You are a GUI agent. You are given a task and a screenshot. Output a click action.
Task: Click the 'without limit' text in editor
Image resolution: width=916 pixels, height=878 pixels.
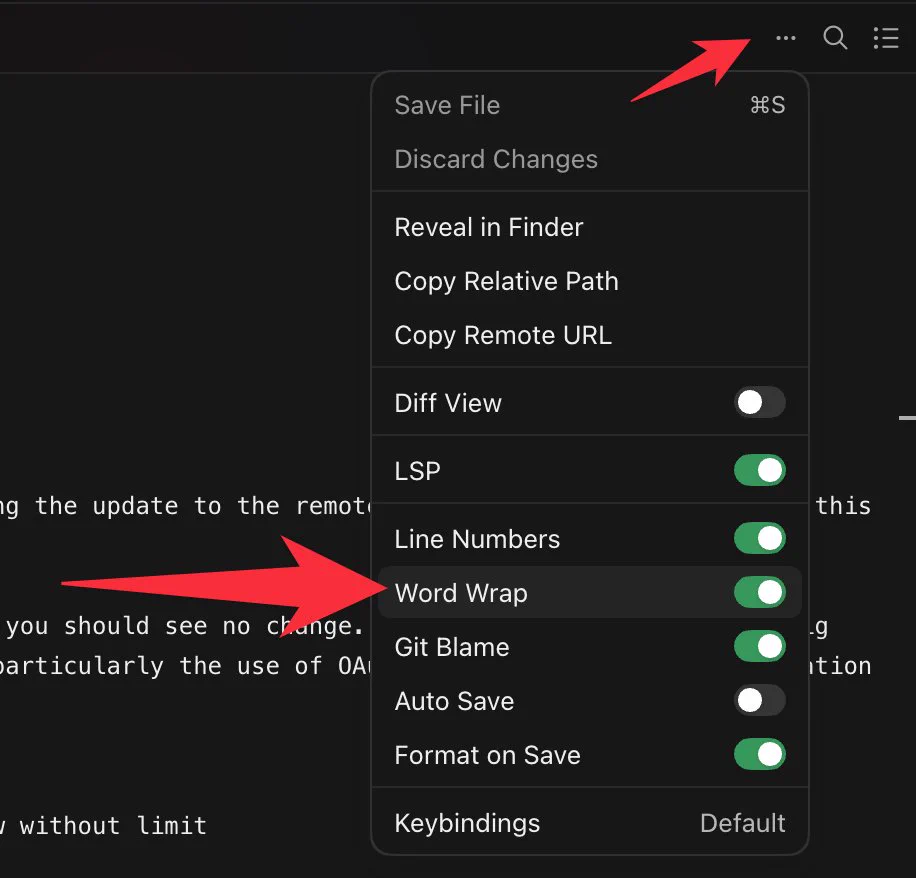(x=113, y=826)
